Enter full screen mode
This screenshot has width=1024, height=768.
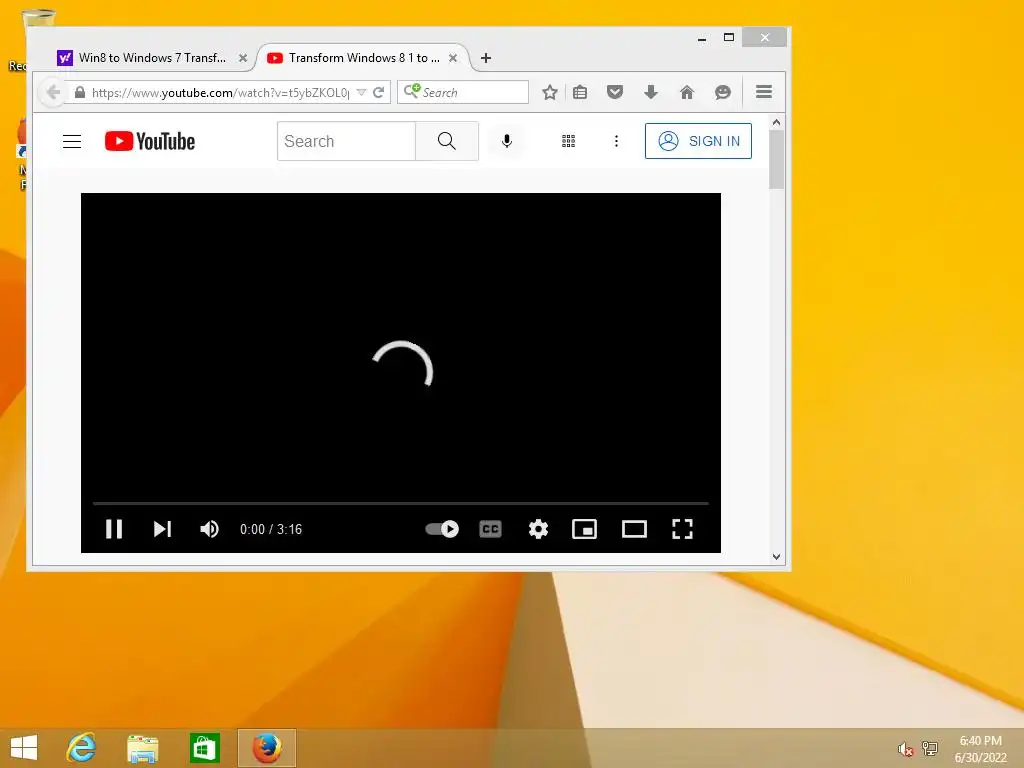pyautogui.click(x=682, y=529)
